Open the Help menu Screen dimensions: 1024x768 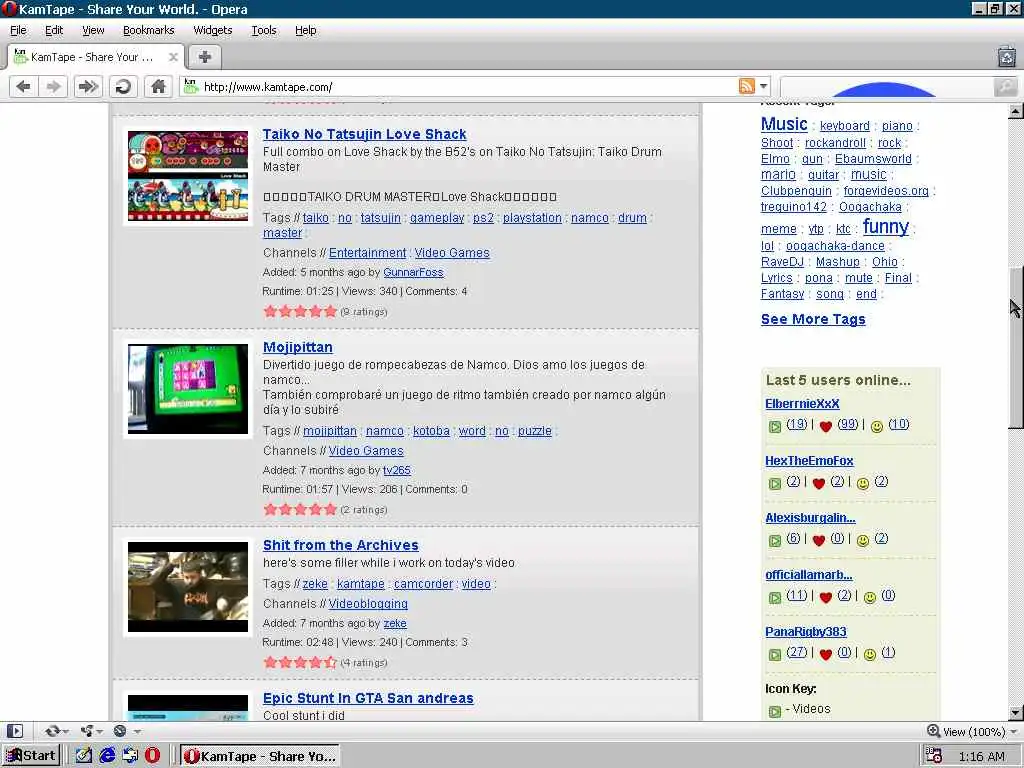tap(305, 30)
